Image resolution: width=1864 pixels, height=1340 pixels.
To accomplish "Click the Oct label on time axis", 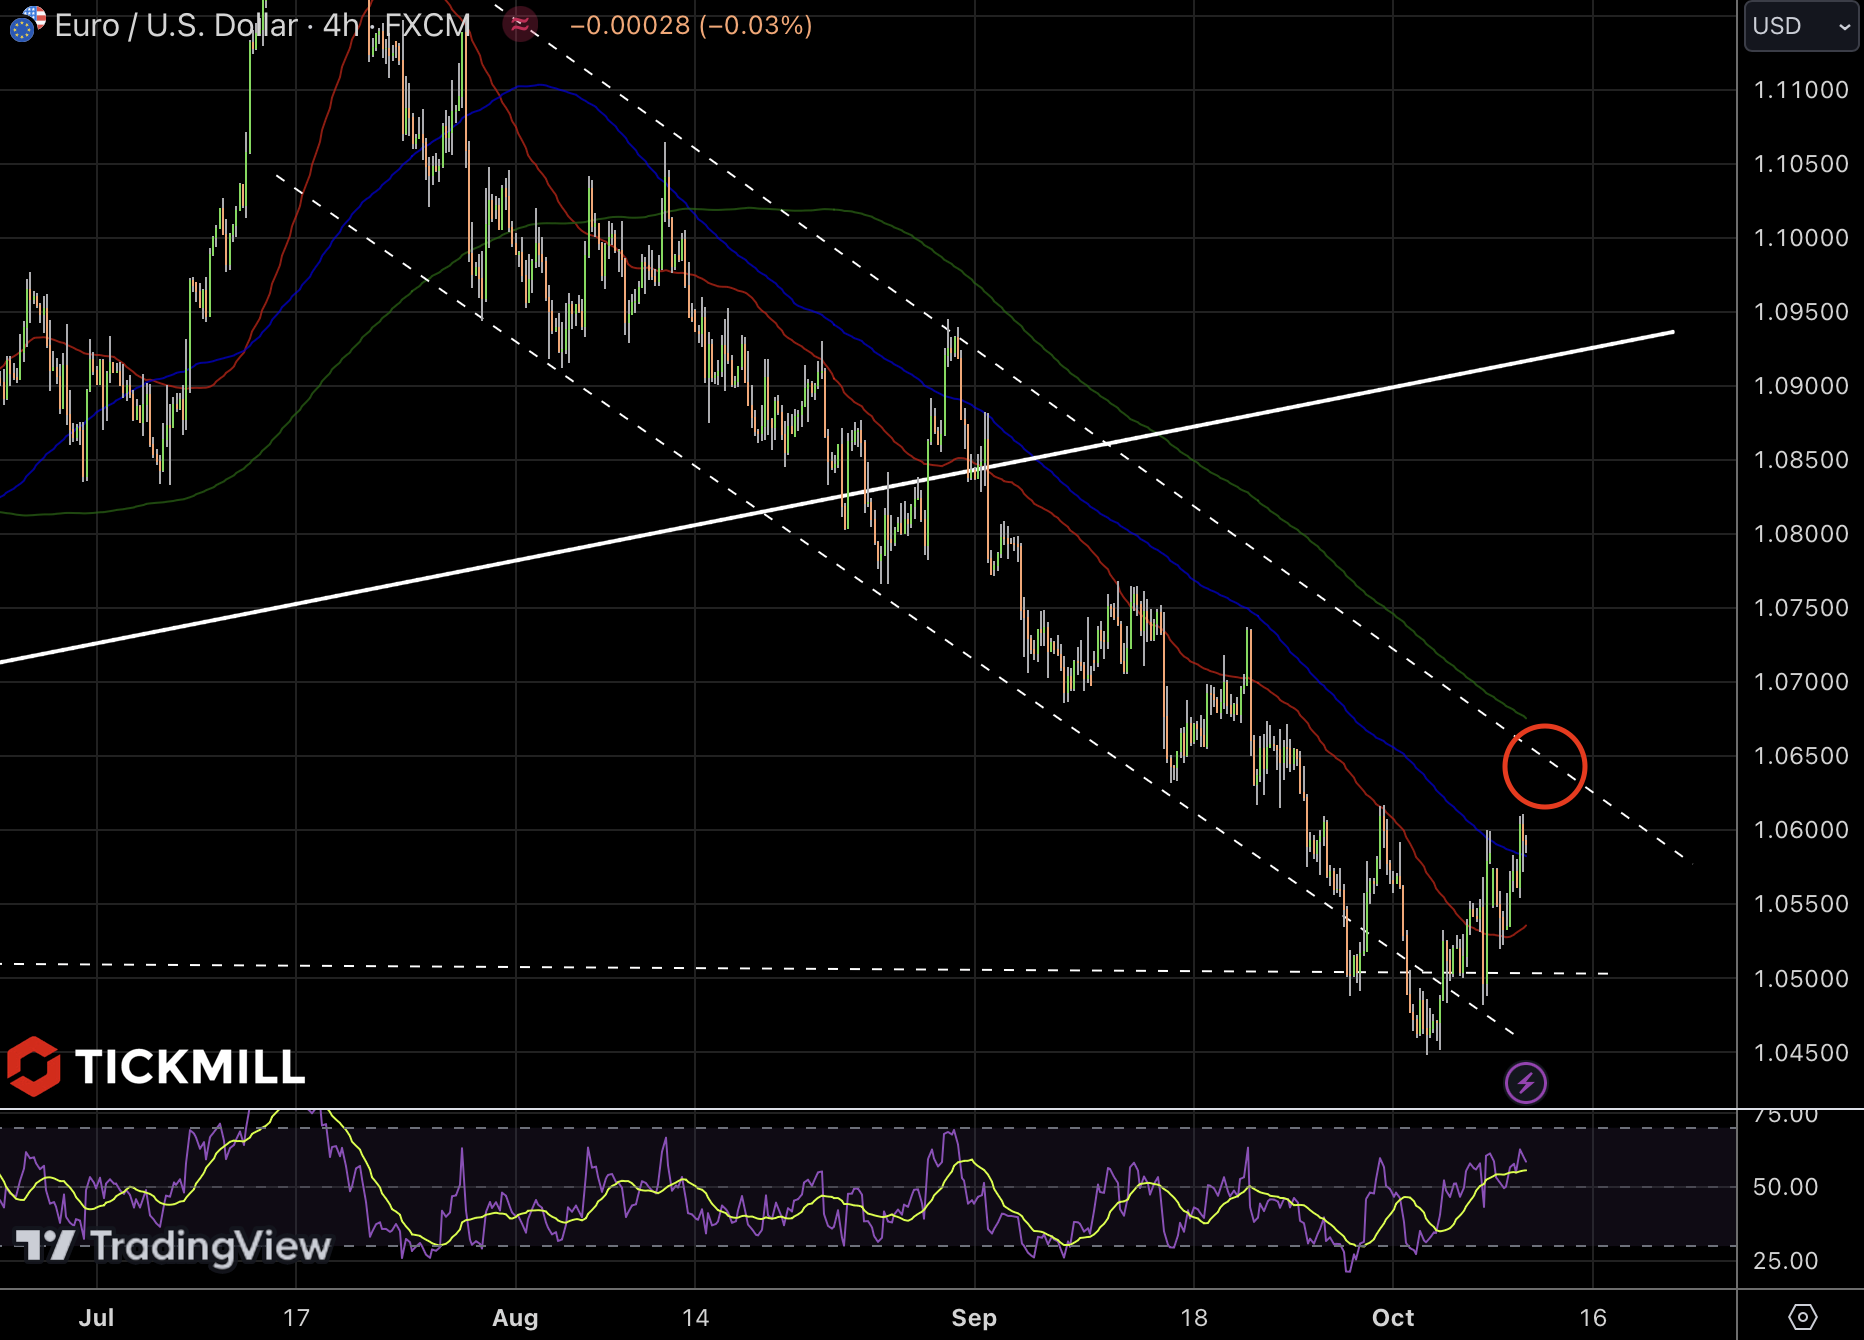I will (1392, 1317).
